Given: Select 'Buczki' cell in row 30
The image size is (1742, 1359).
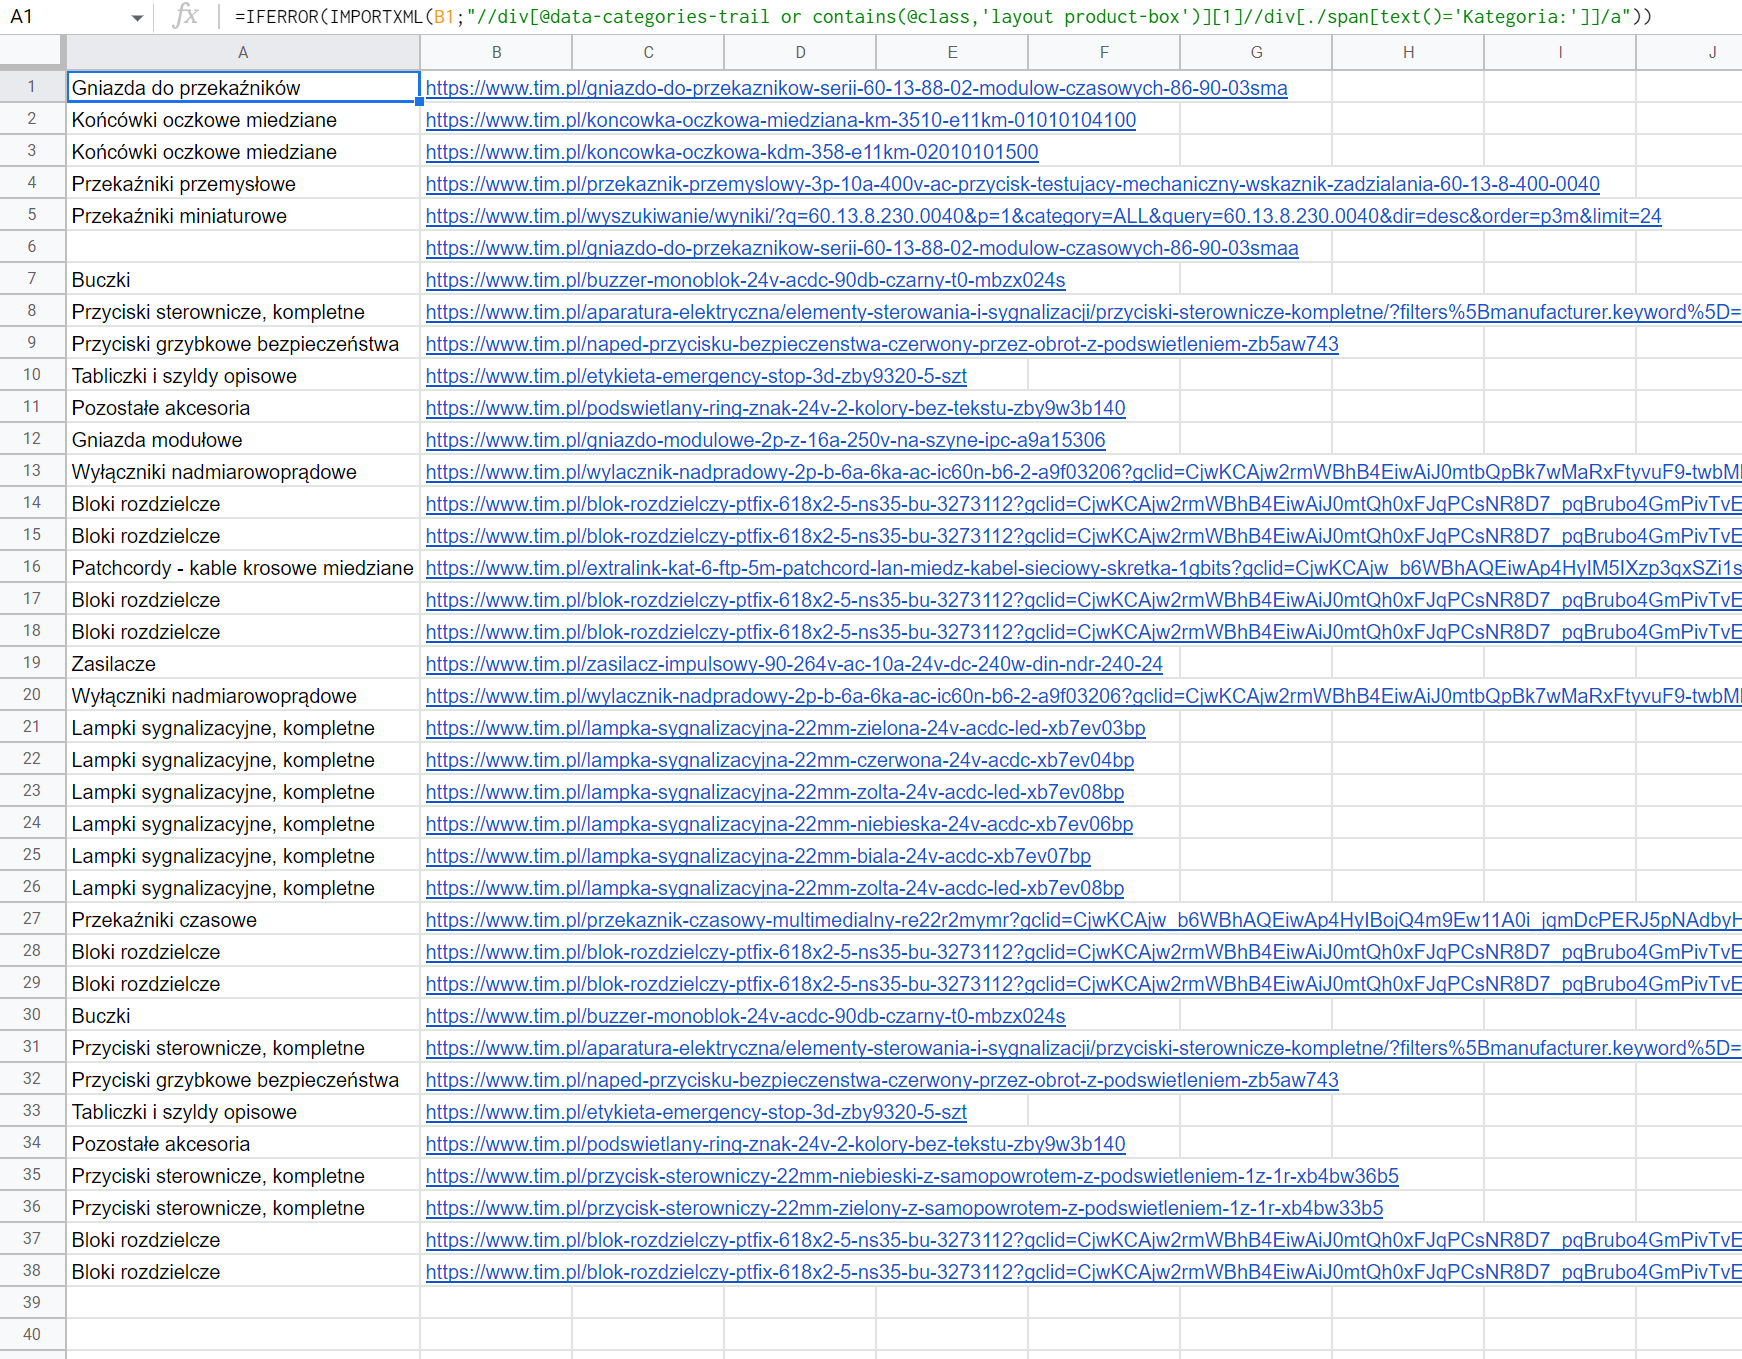Looking at the screenshot, I should tap(243, 1016).
